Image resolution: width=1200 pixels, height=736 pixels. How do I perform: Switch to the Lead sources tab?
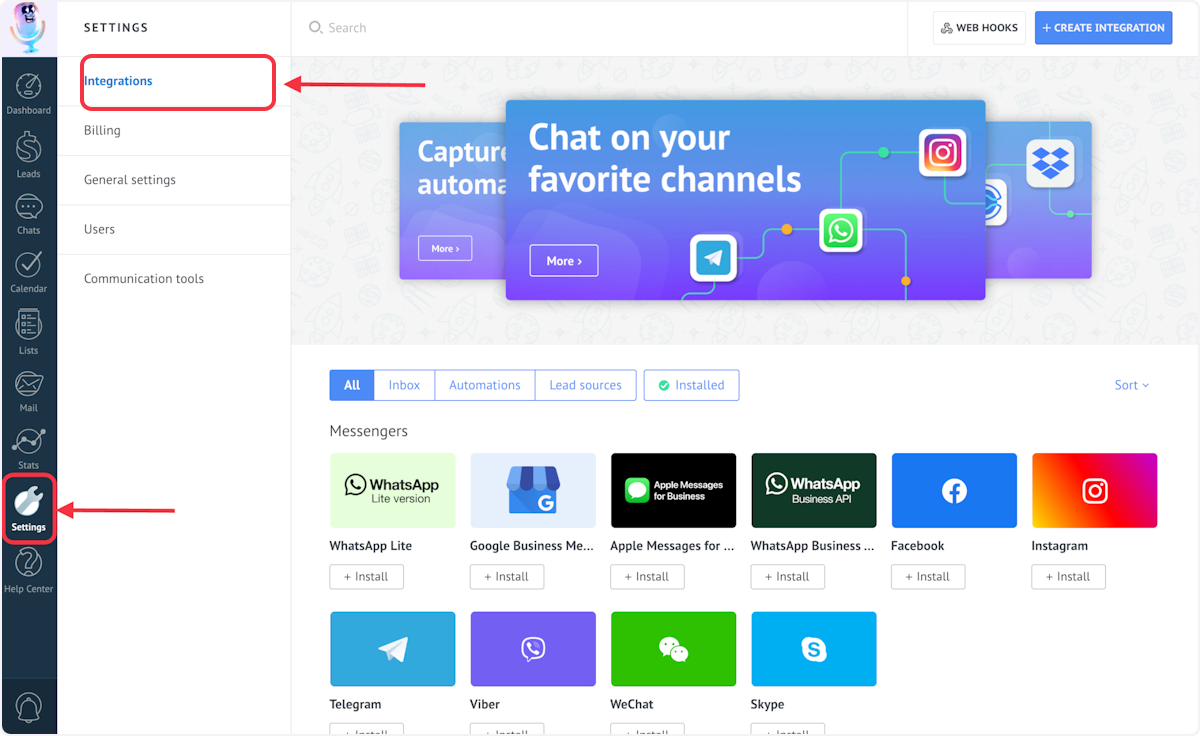[586, 385]
